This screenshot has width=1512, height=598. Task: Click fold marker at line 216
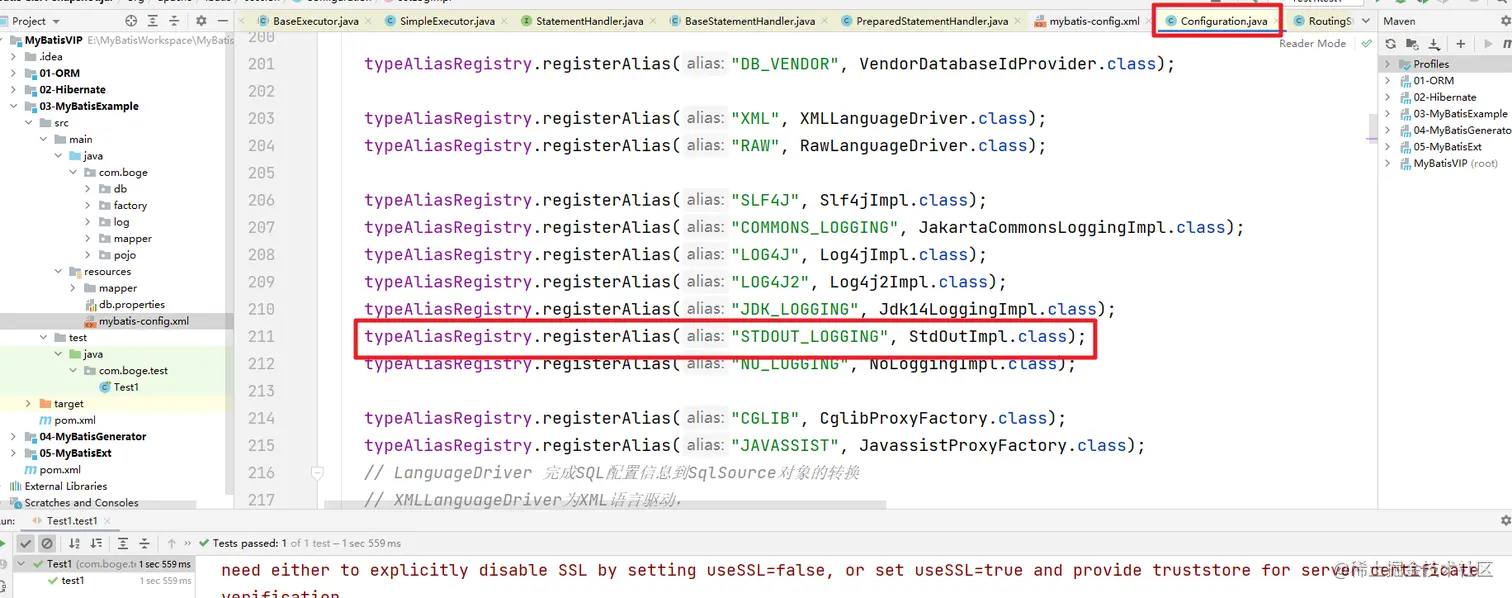point(317,472)
